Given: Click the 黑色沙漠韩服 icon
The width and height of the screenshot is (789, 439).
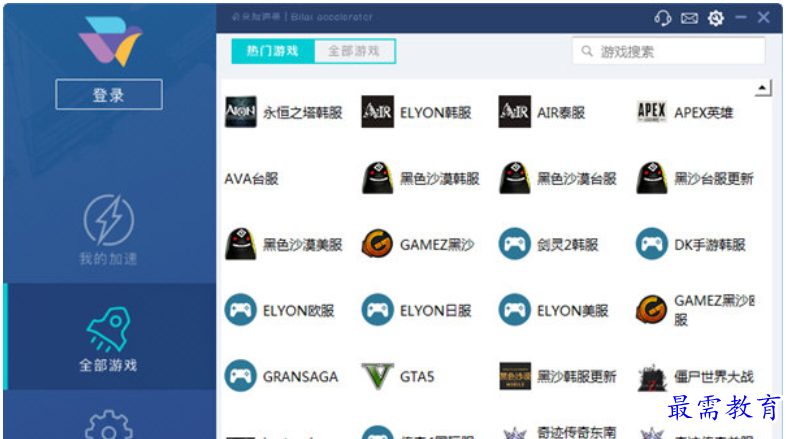Looking at the screenshot, I should [377, 178].
